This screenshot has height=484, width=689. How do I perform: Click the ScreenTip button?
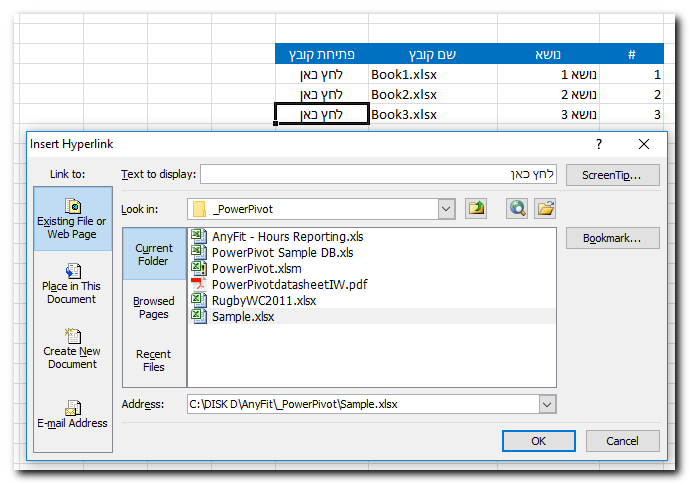pos(612,175)
